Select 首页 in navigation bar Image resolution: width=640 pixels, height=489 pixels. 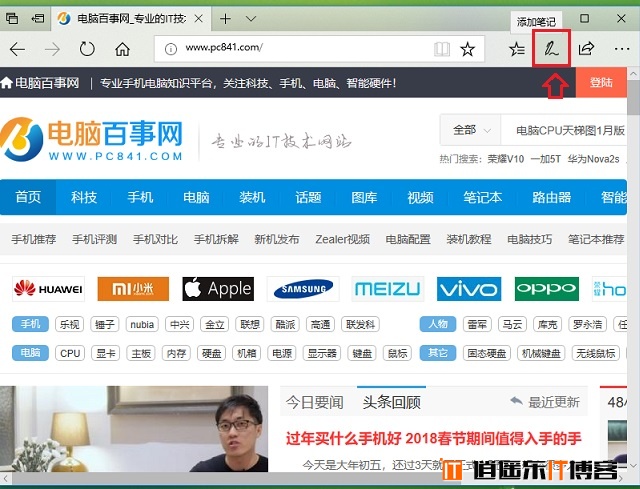[28, 197]
